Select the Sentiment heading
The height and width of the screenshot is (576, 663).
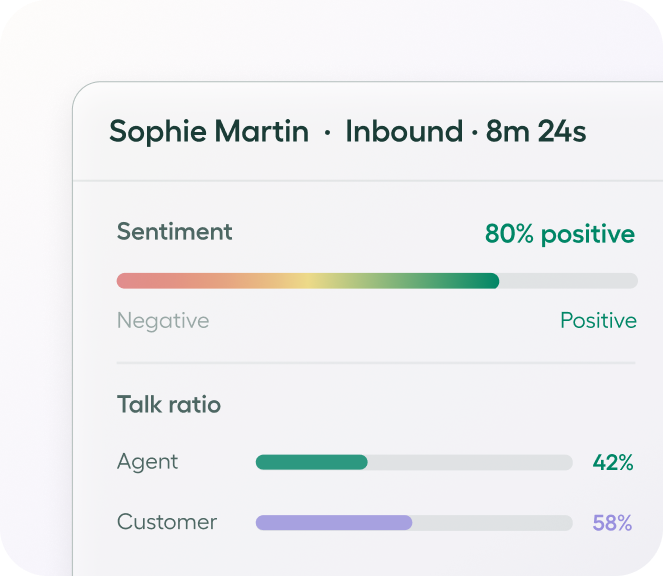[x=175, y=232]
